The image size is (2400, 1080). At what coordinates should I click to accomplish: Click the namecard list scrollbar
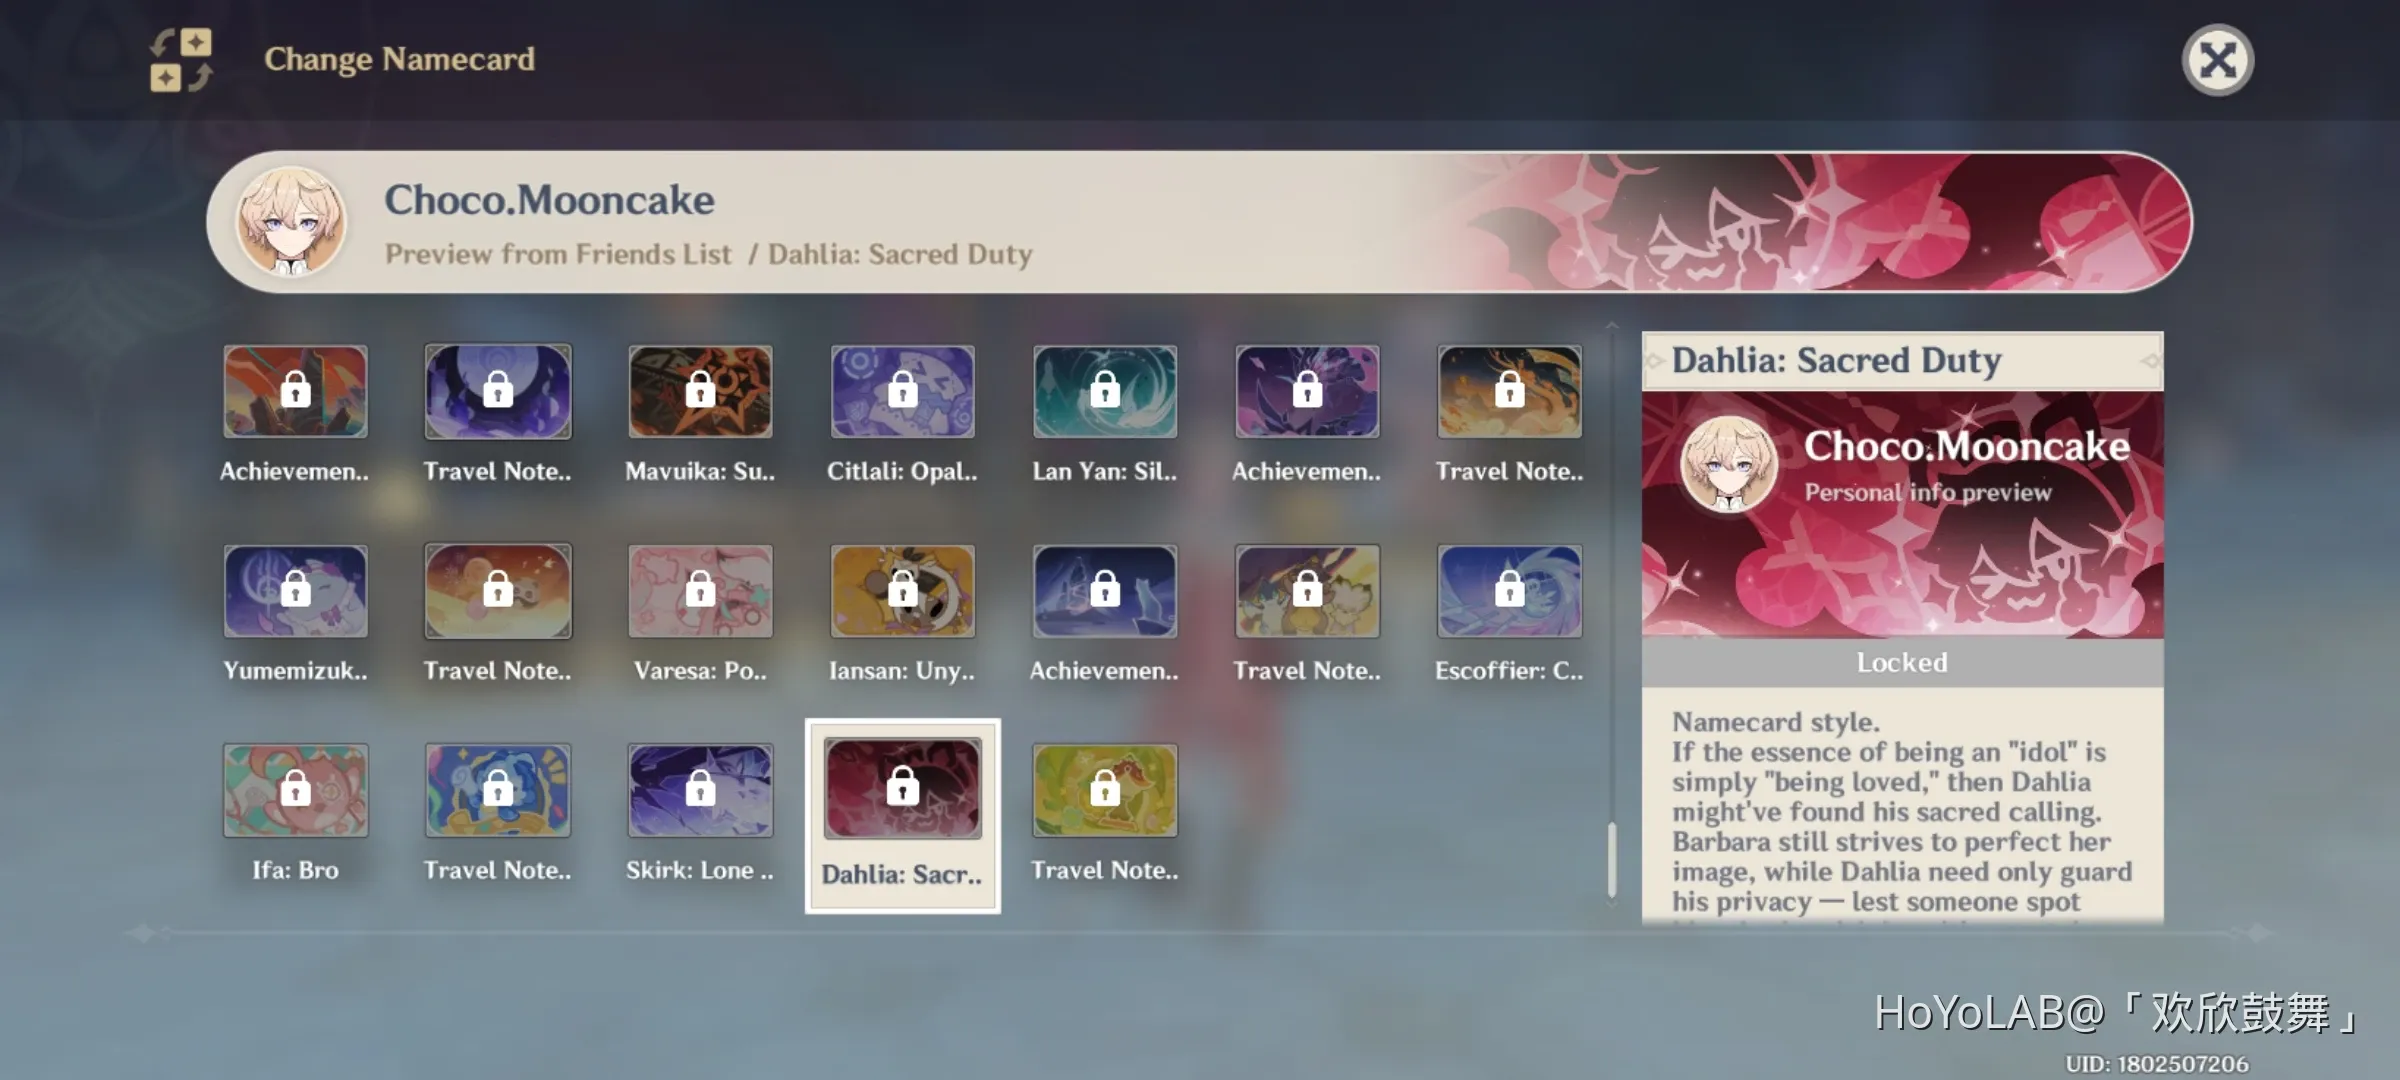point(1612,860)
